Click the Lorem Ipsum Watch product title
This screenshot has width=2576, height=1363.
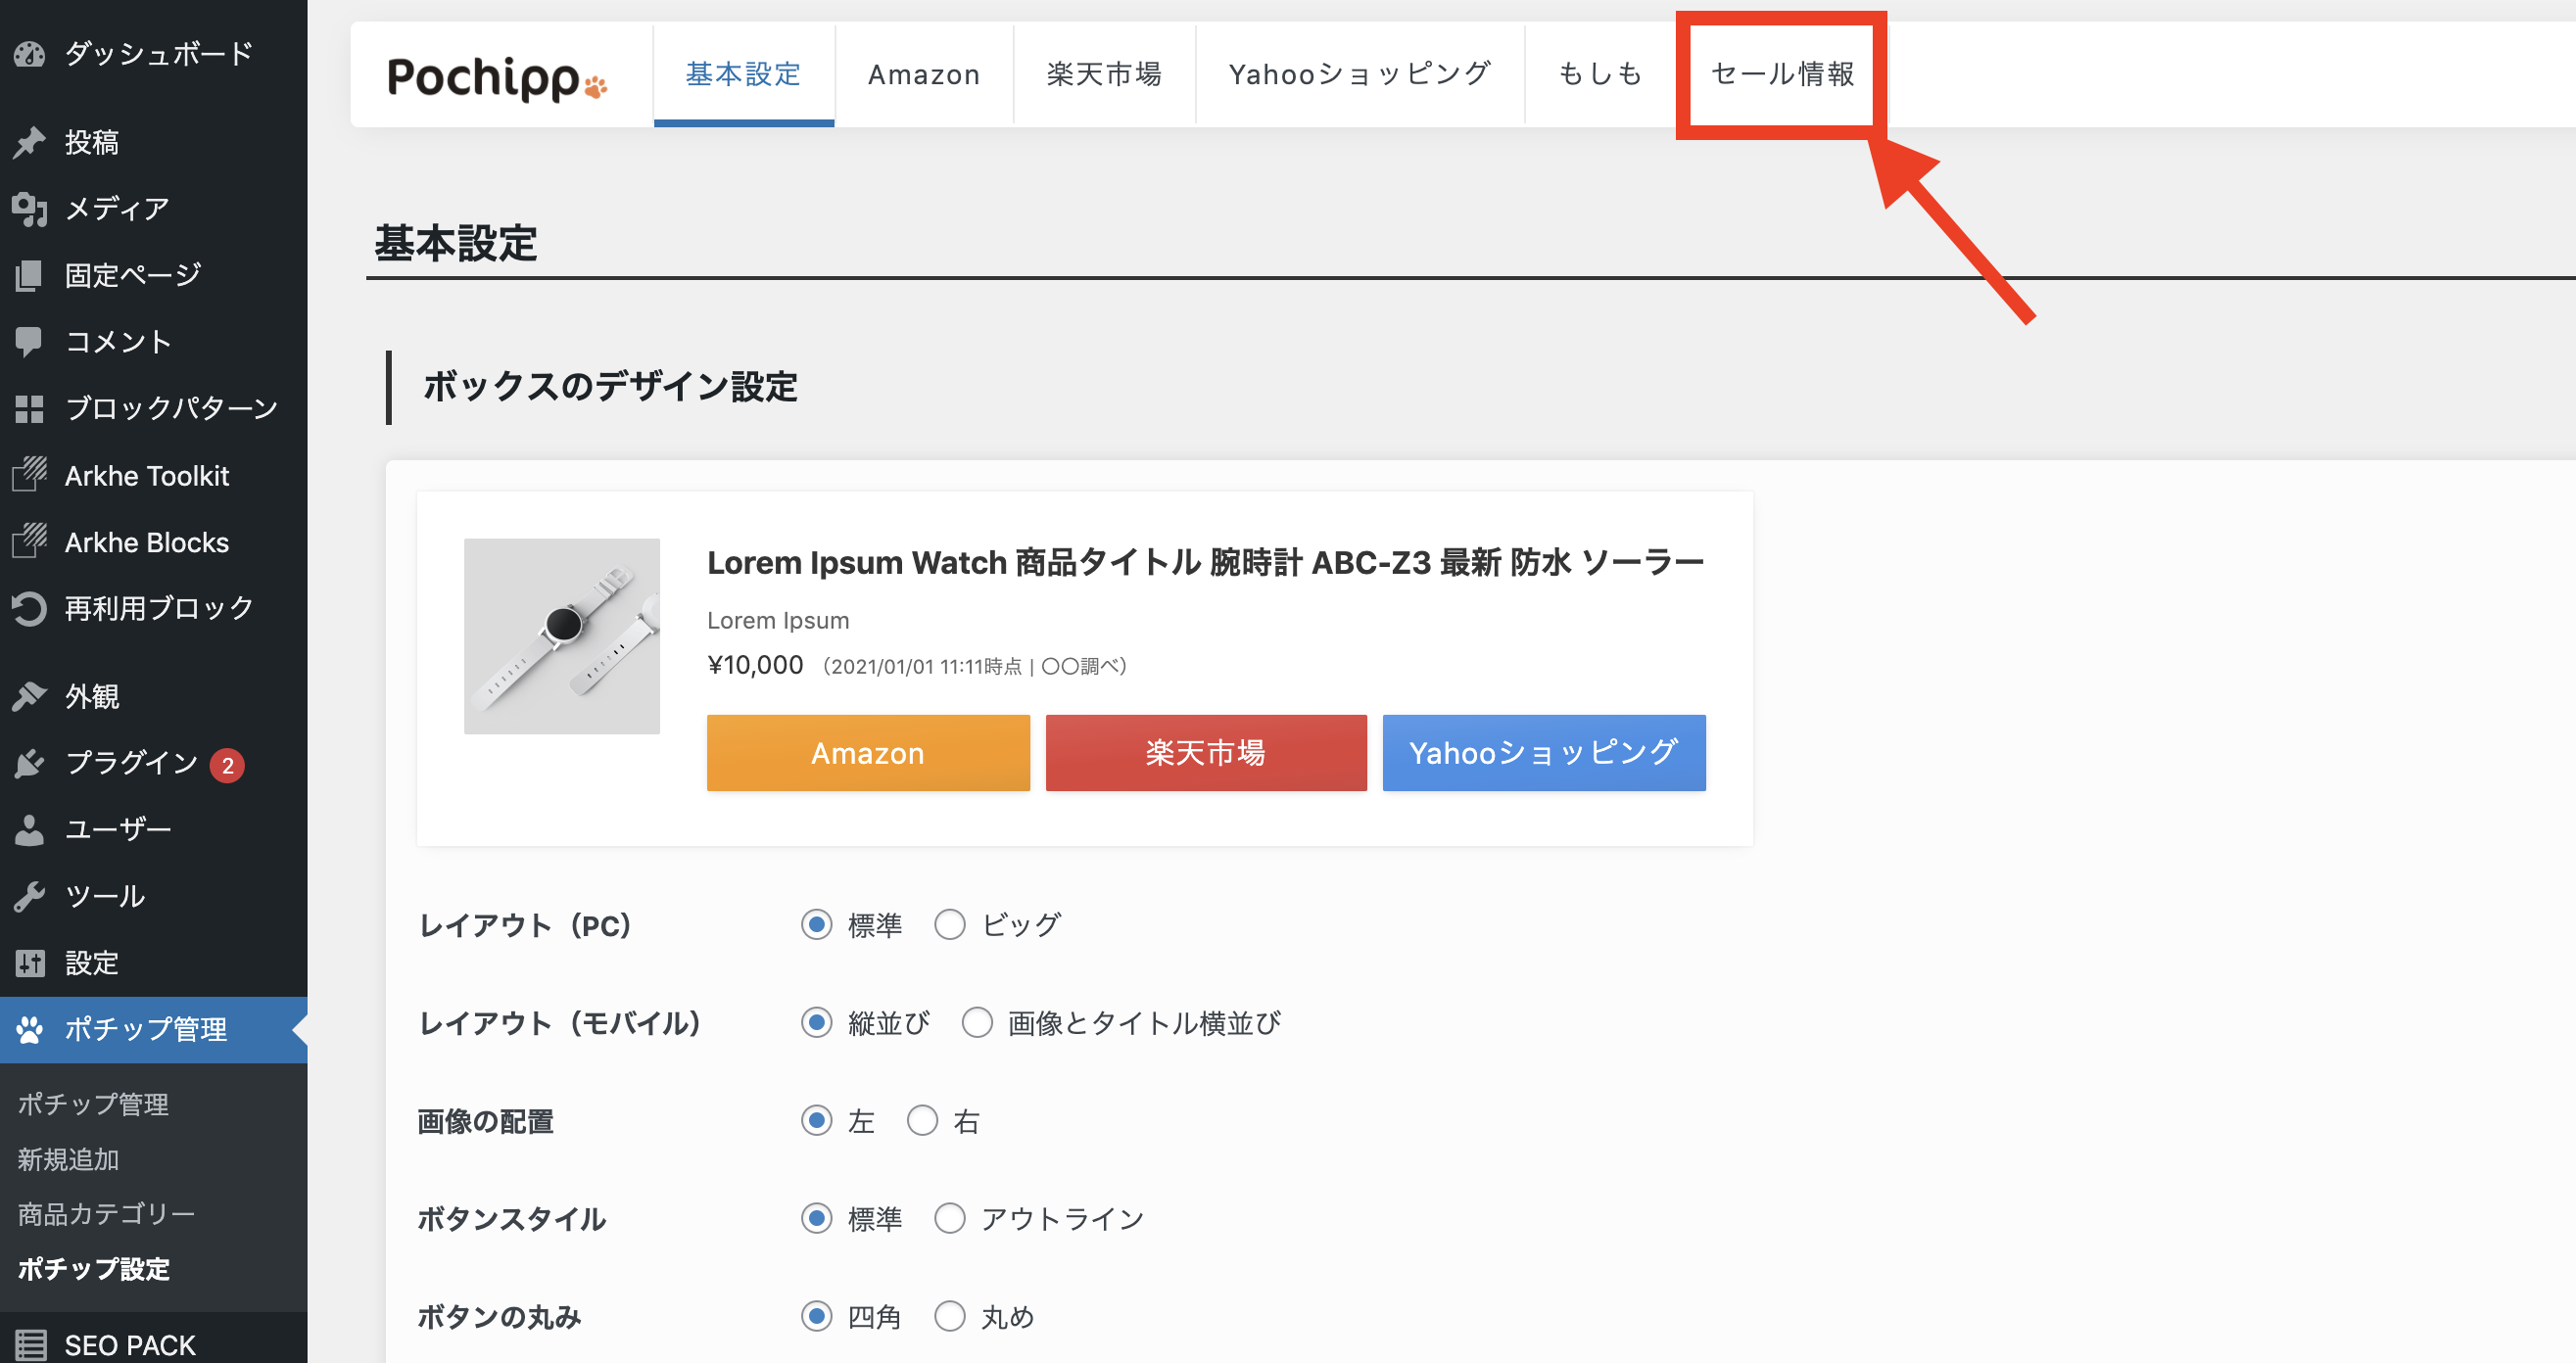[x=1205, y=563]
